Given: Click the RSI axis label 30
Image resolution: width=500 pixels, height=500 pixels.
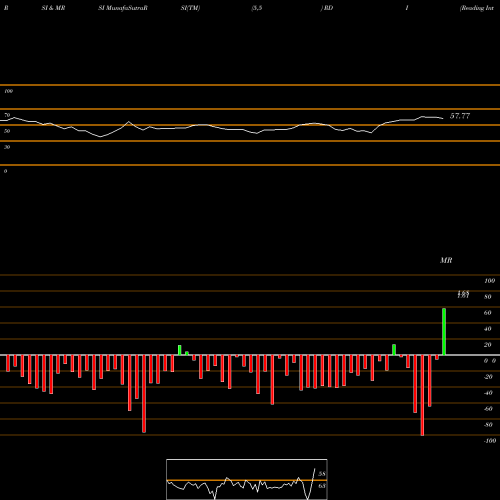Looking at the screenshot, I should point(7,147).
